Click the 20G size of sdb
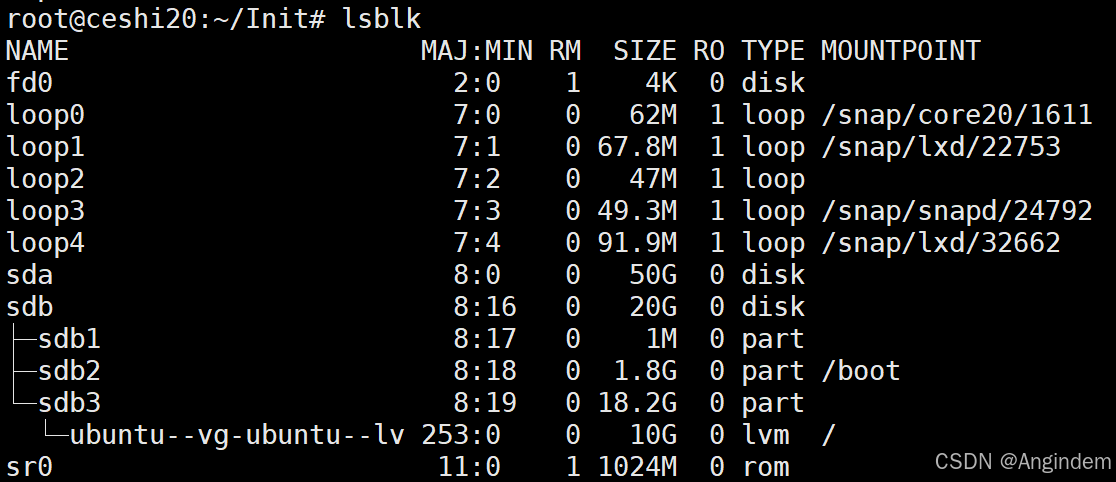 [653, 307]
